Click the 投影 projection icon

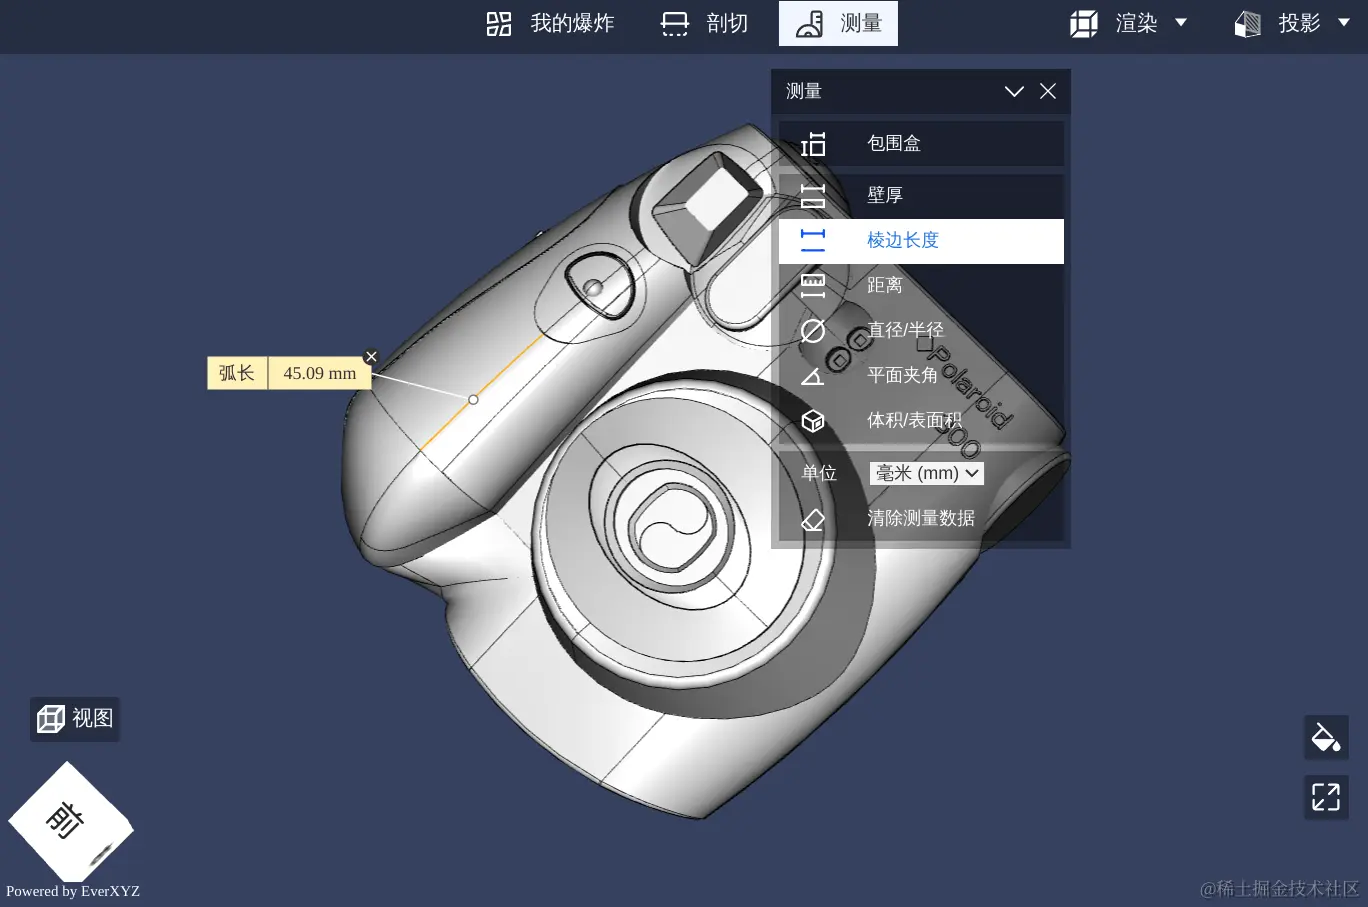[x=1248, y=23]
